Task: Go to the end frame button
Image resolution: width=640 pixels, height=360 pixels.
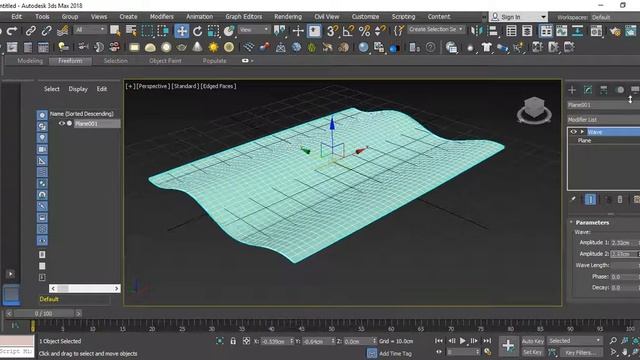Action: point(487,340)
